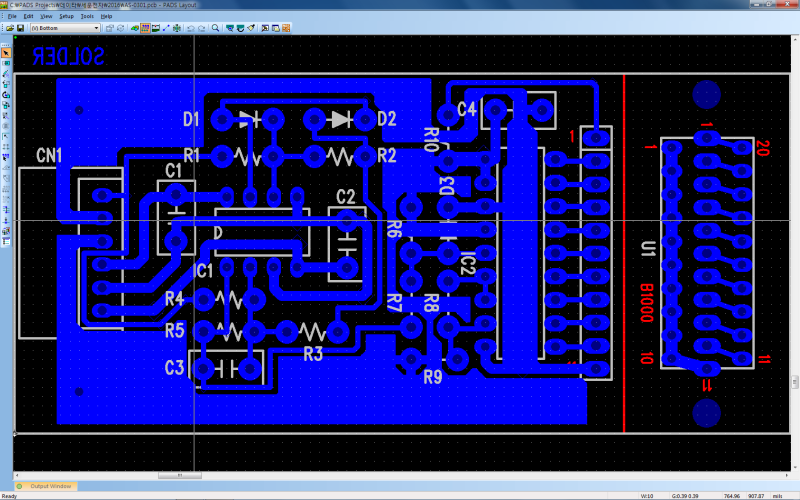Select the D2 diode label
800x500 pixels.
[x=387, y=119]
